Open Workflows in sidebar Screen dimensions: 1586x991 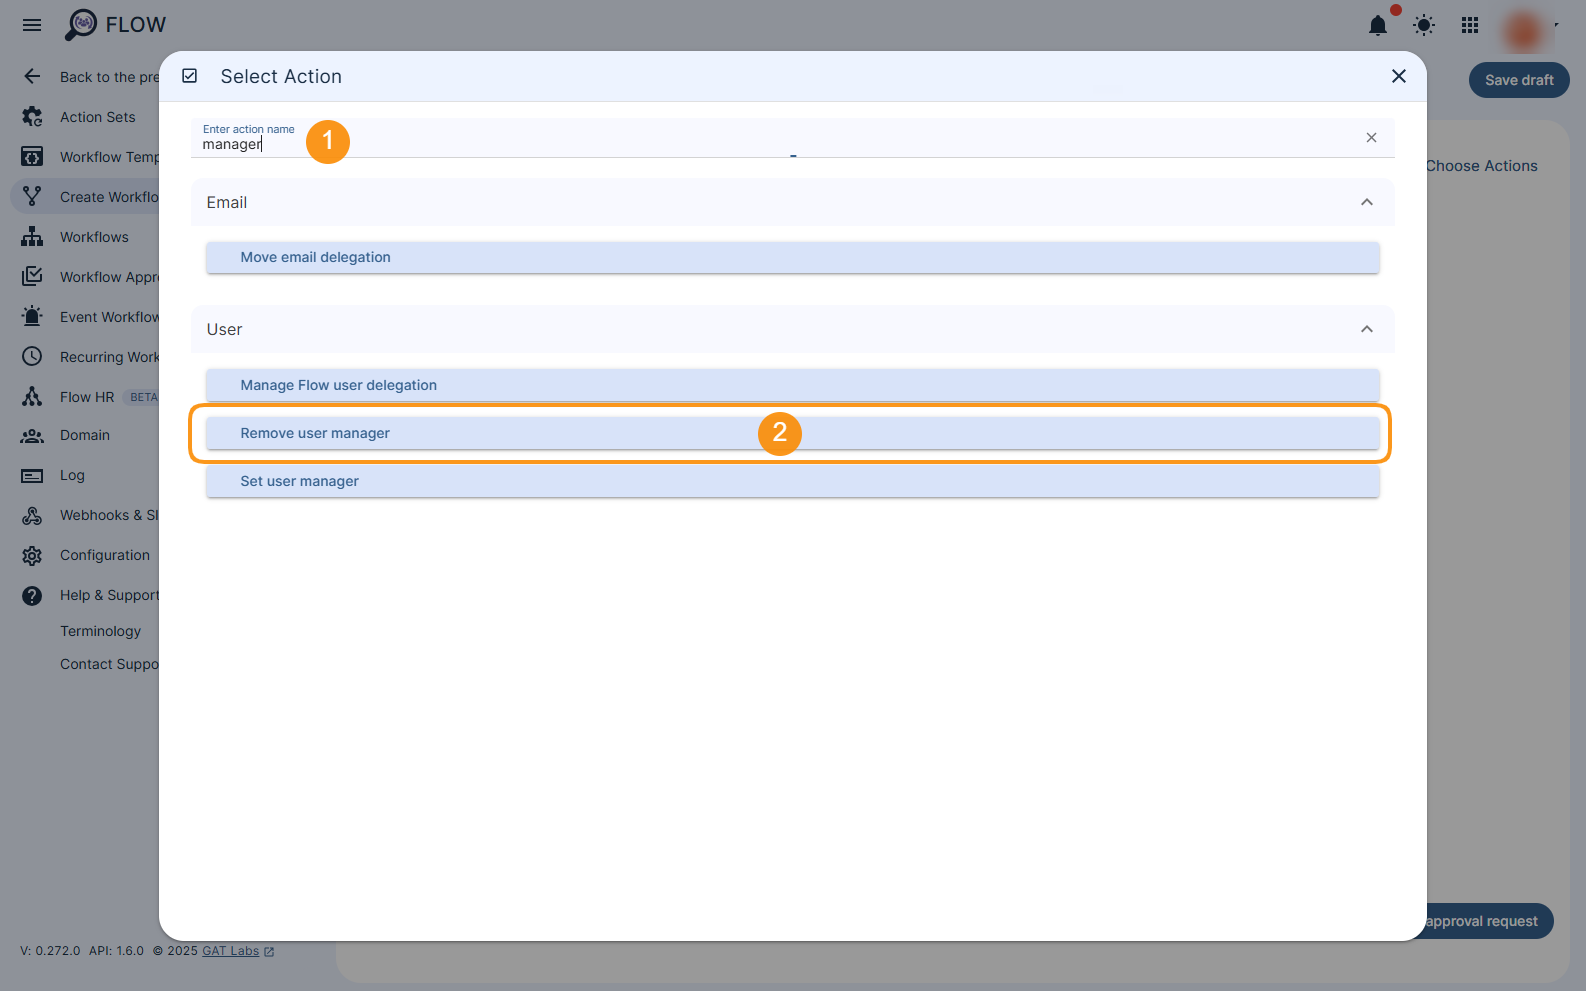(x=94, y=237)
